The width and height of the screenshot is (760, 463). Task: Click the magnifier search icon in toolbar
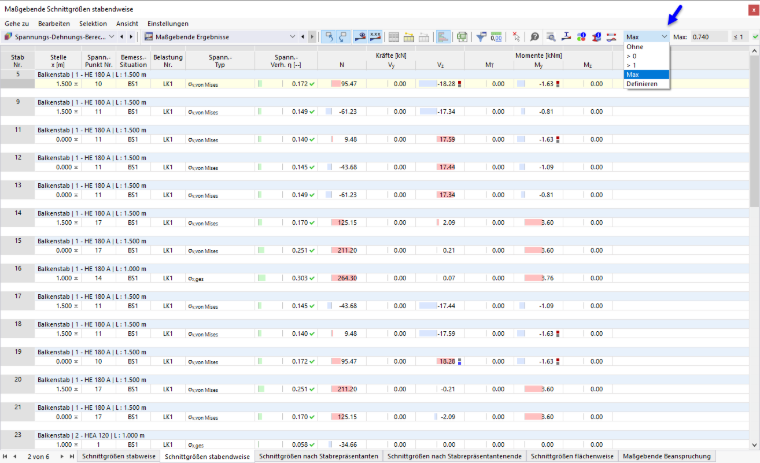[551, 37]
